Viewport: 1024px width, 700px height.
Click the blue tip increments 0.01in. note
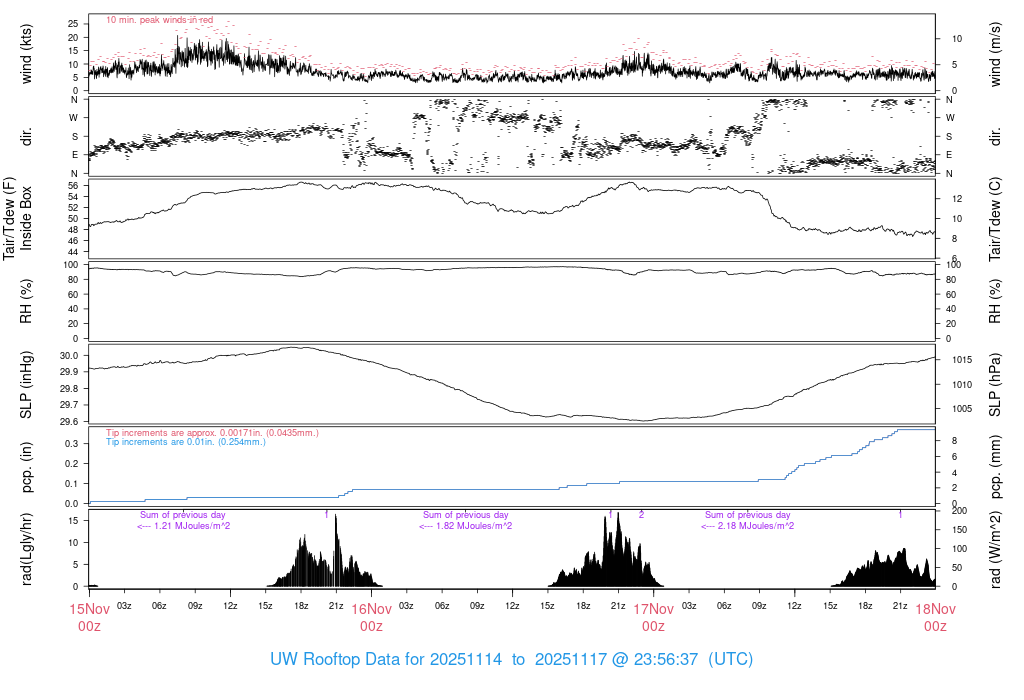coord(186,442)
